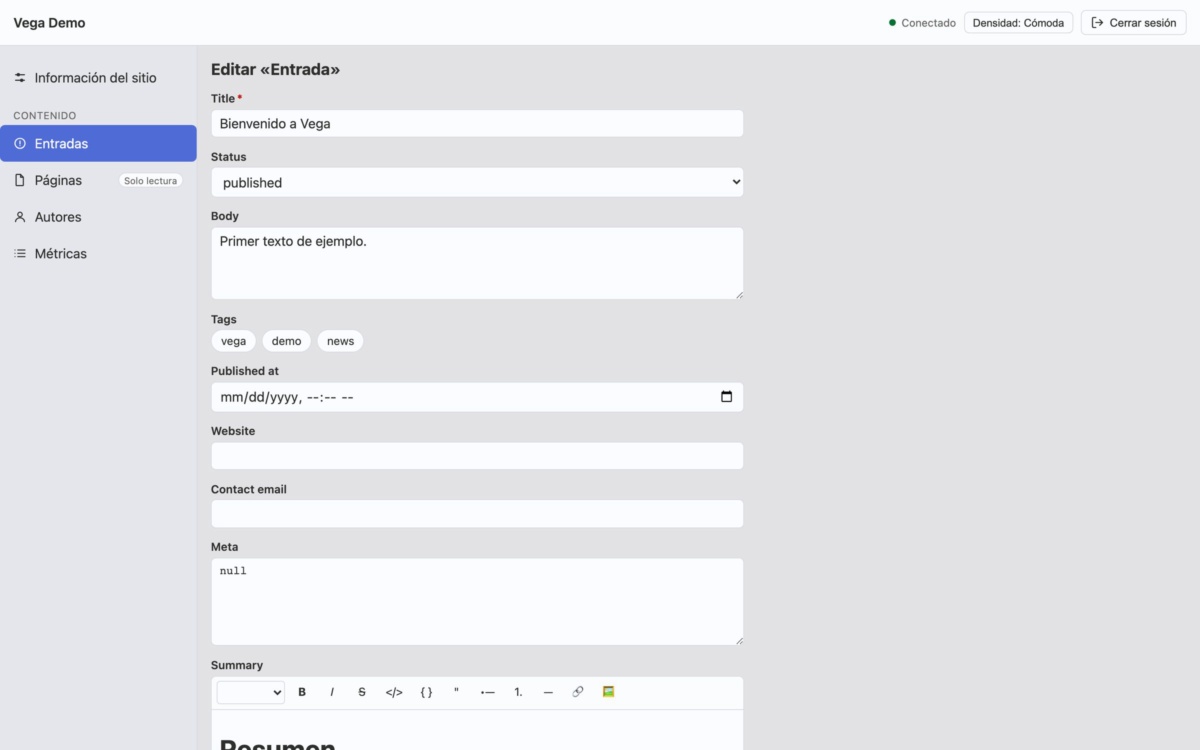Toggle the Densidad: Cómoda button
Viewport: 1200px width, 750px height.
pyautogui.click(x=1018, y=23)
